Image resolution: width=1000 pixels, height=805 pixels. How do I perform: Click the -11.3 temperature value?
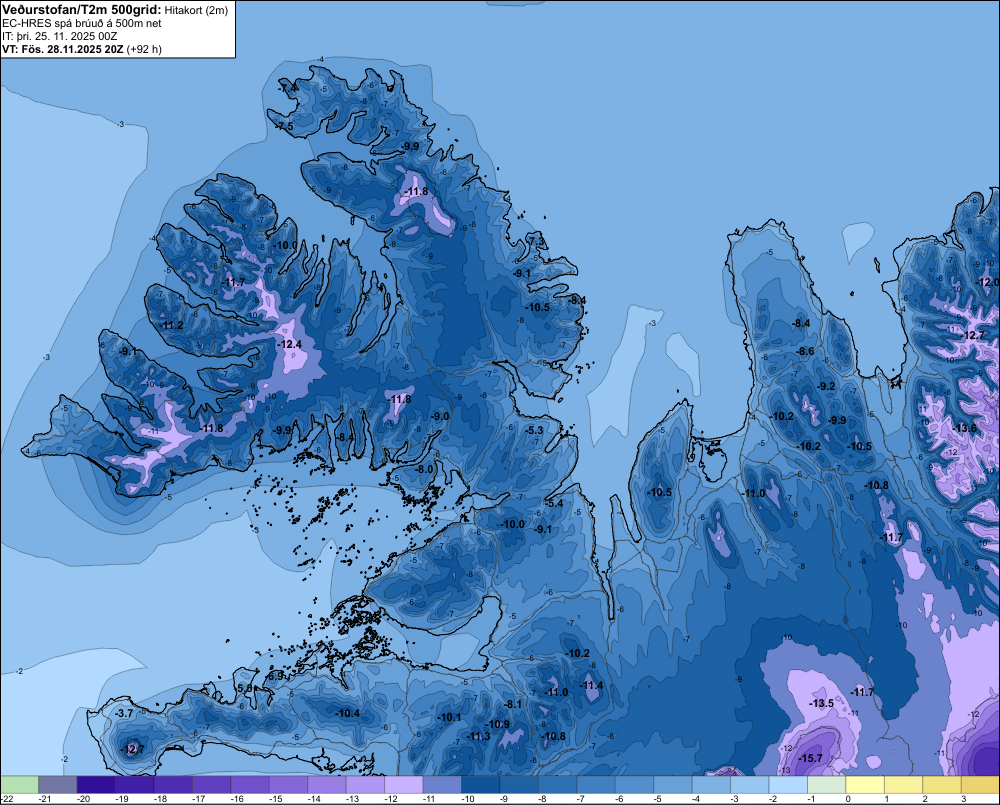(x=478, y=736)
